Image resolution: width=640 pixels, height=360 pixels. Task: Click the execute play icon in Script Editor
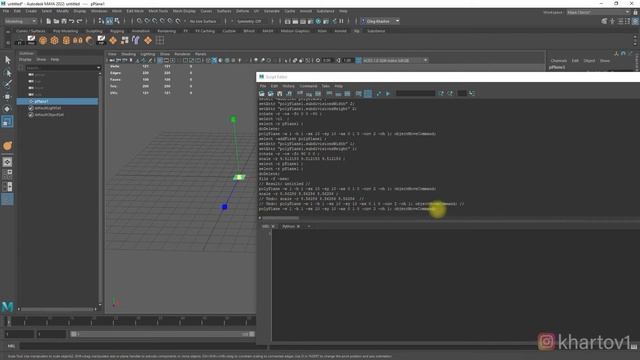[388, 93]
